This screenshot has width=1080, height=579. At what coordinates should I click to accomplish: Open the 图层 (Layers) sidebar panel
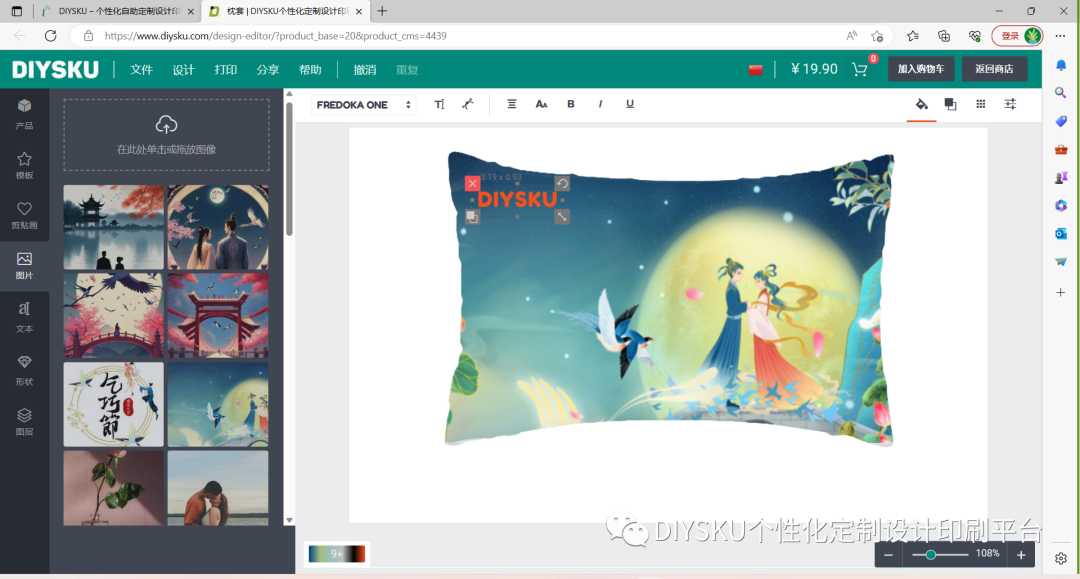pyautogui.click(x=24, y=421)
